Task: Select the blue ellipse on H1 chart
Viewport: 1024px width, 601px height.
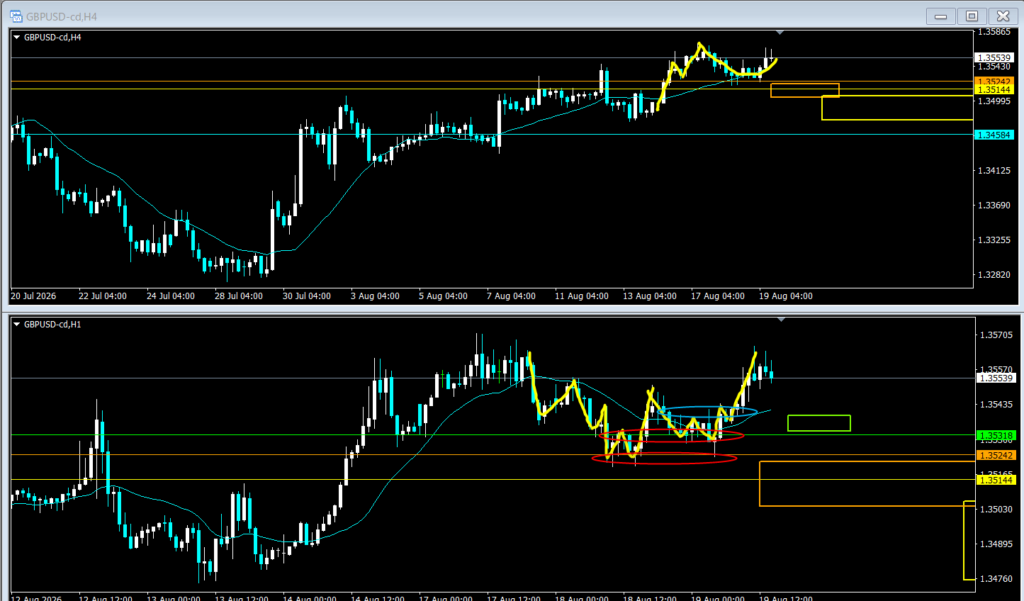Action: [710, 412]
